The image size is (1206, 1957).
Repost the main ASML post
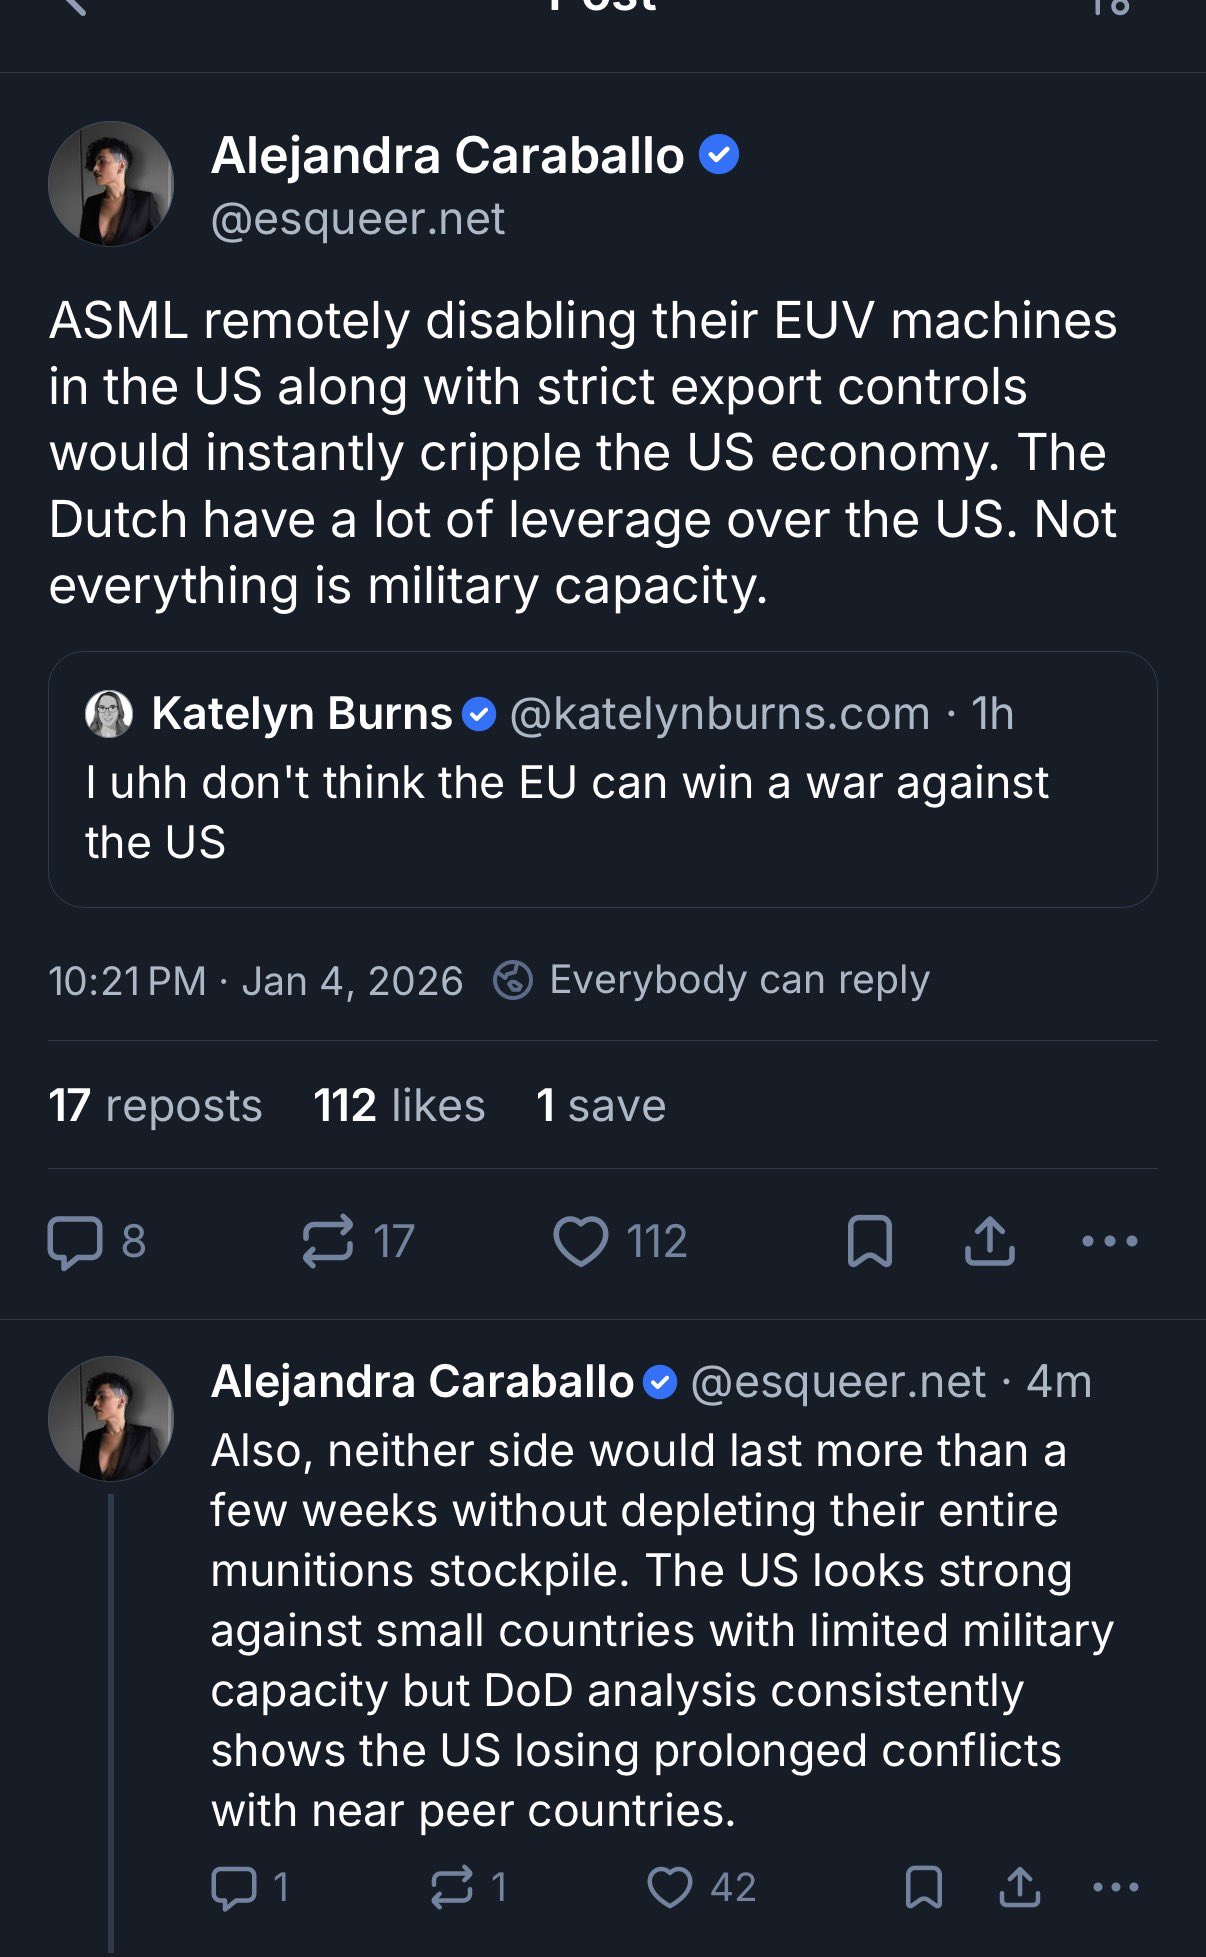click(x=328, y=1241)
